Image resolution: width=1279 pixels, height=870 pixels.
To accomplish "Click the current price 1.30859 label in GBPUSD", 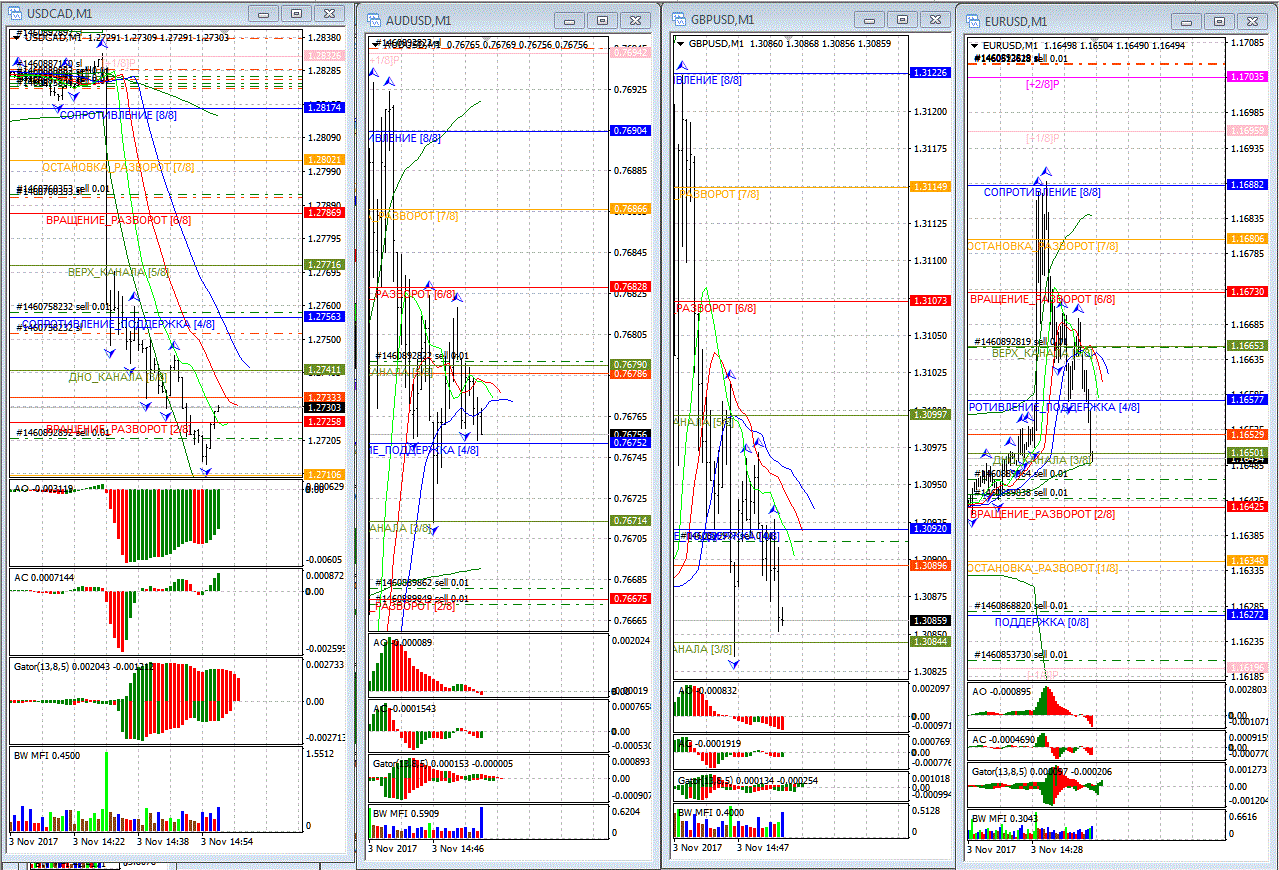I will (x=929, y=620).
